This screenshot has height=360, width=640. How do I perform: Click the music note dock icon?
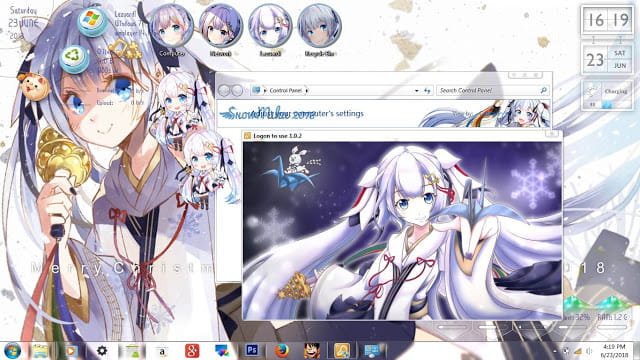pyautogui.click(x=124, y=49)
